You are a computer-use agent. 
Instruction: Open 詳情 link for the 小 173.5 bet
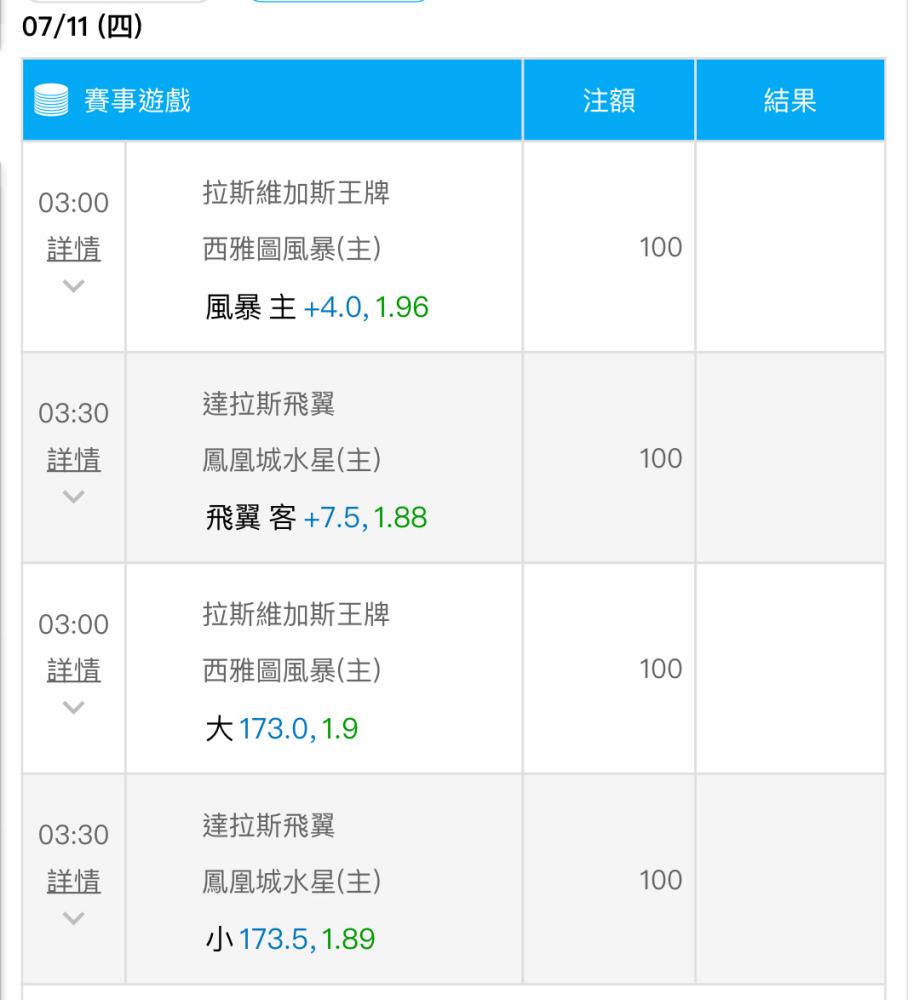[x=74, y=881]
